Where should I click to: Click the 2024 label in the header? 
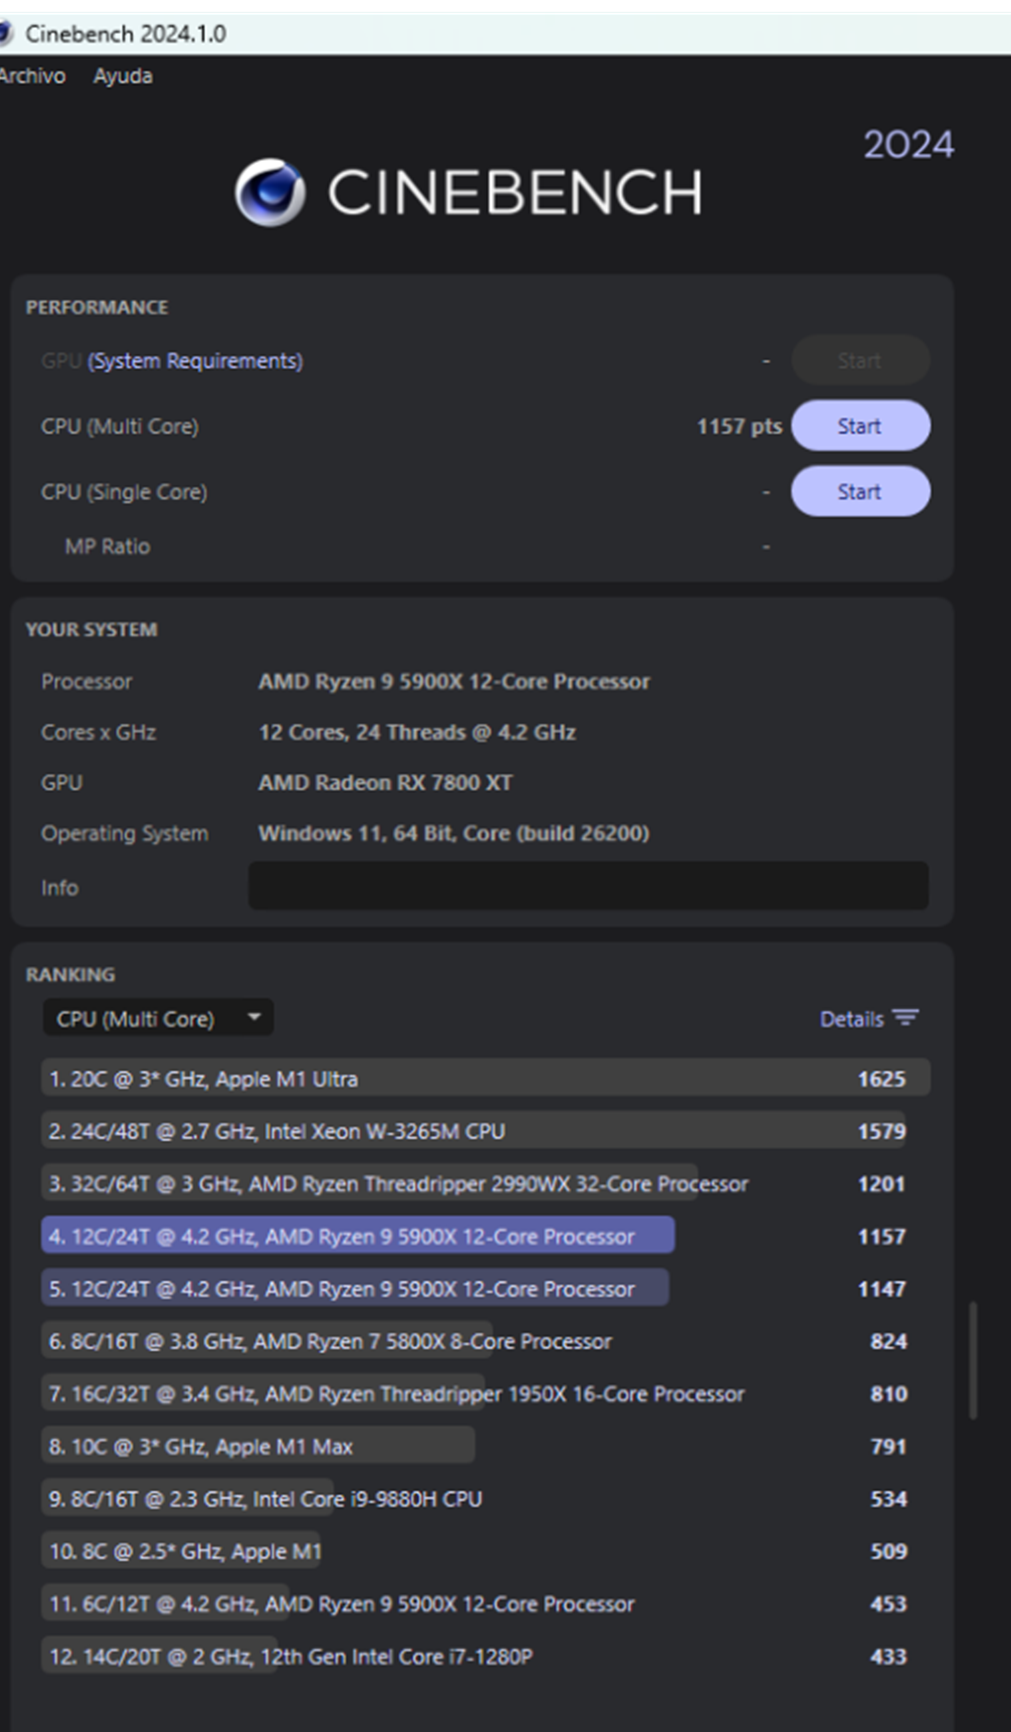(906, 146)
